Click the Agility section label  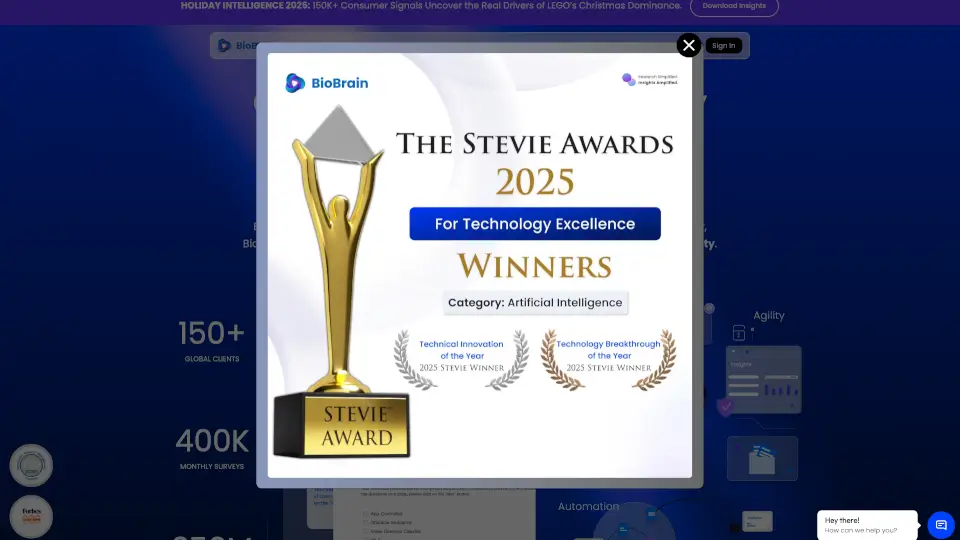coord(769,315)
